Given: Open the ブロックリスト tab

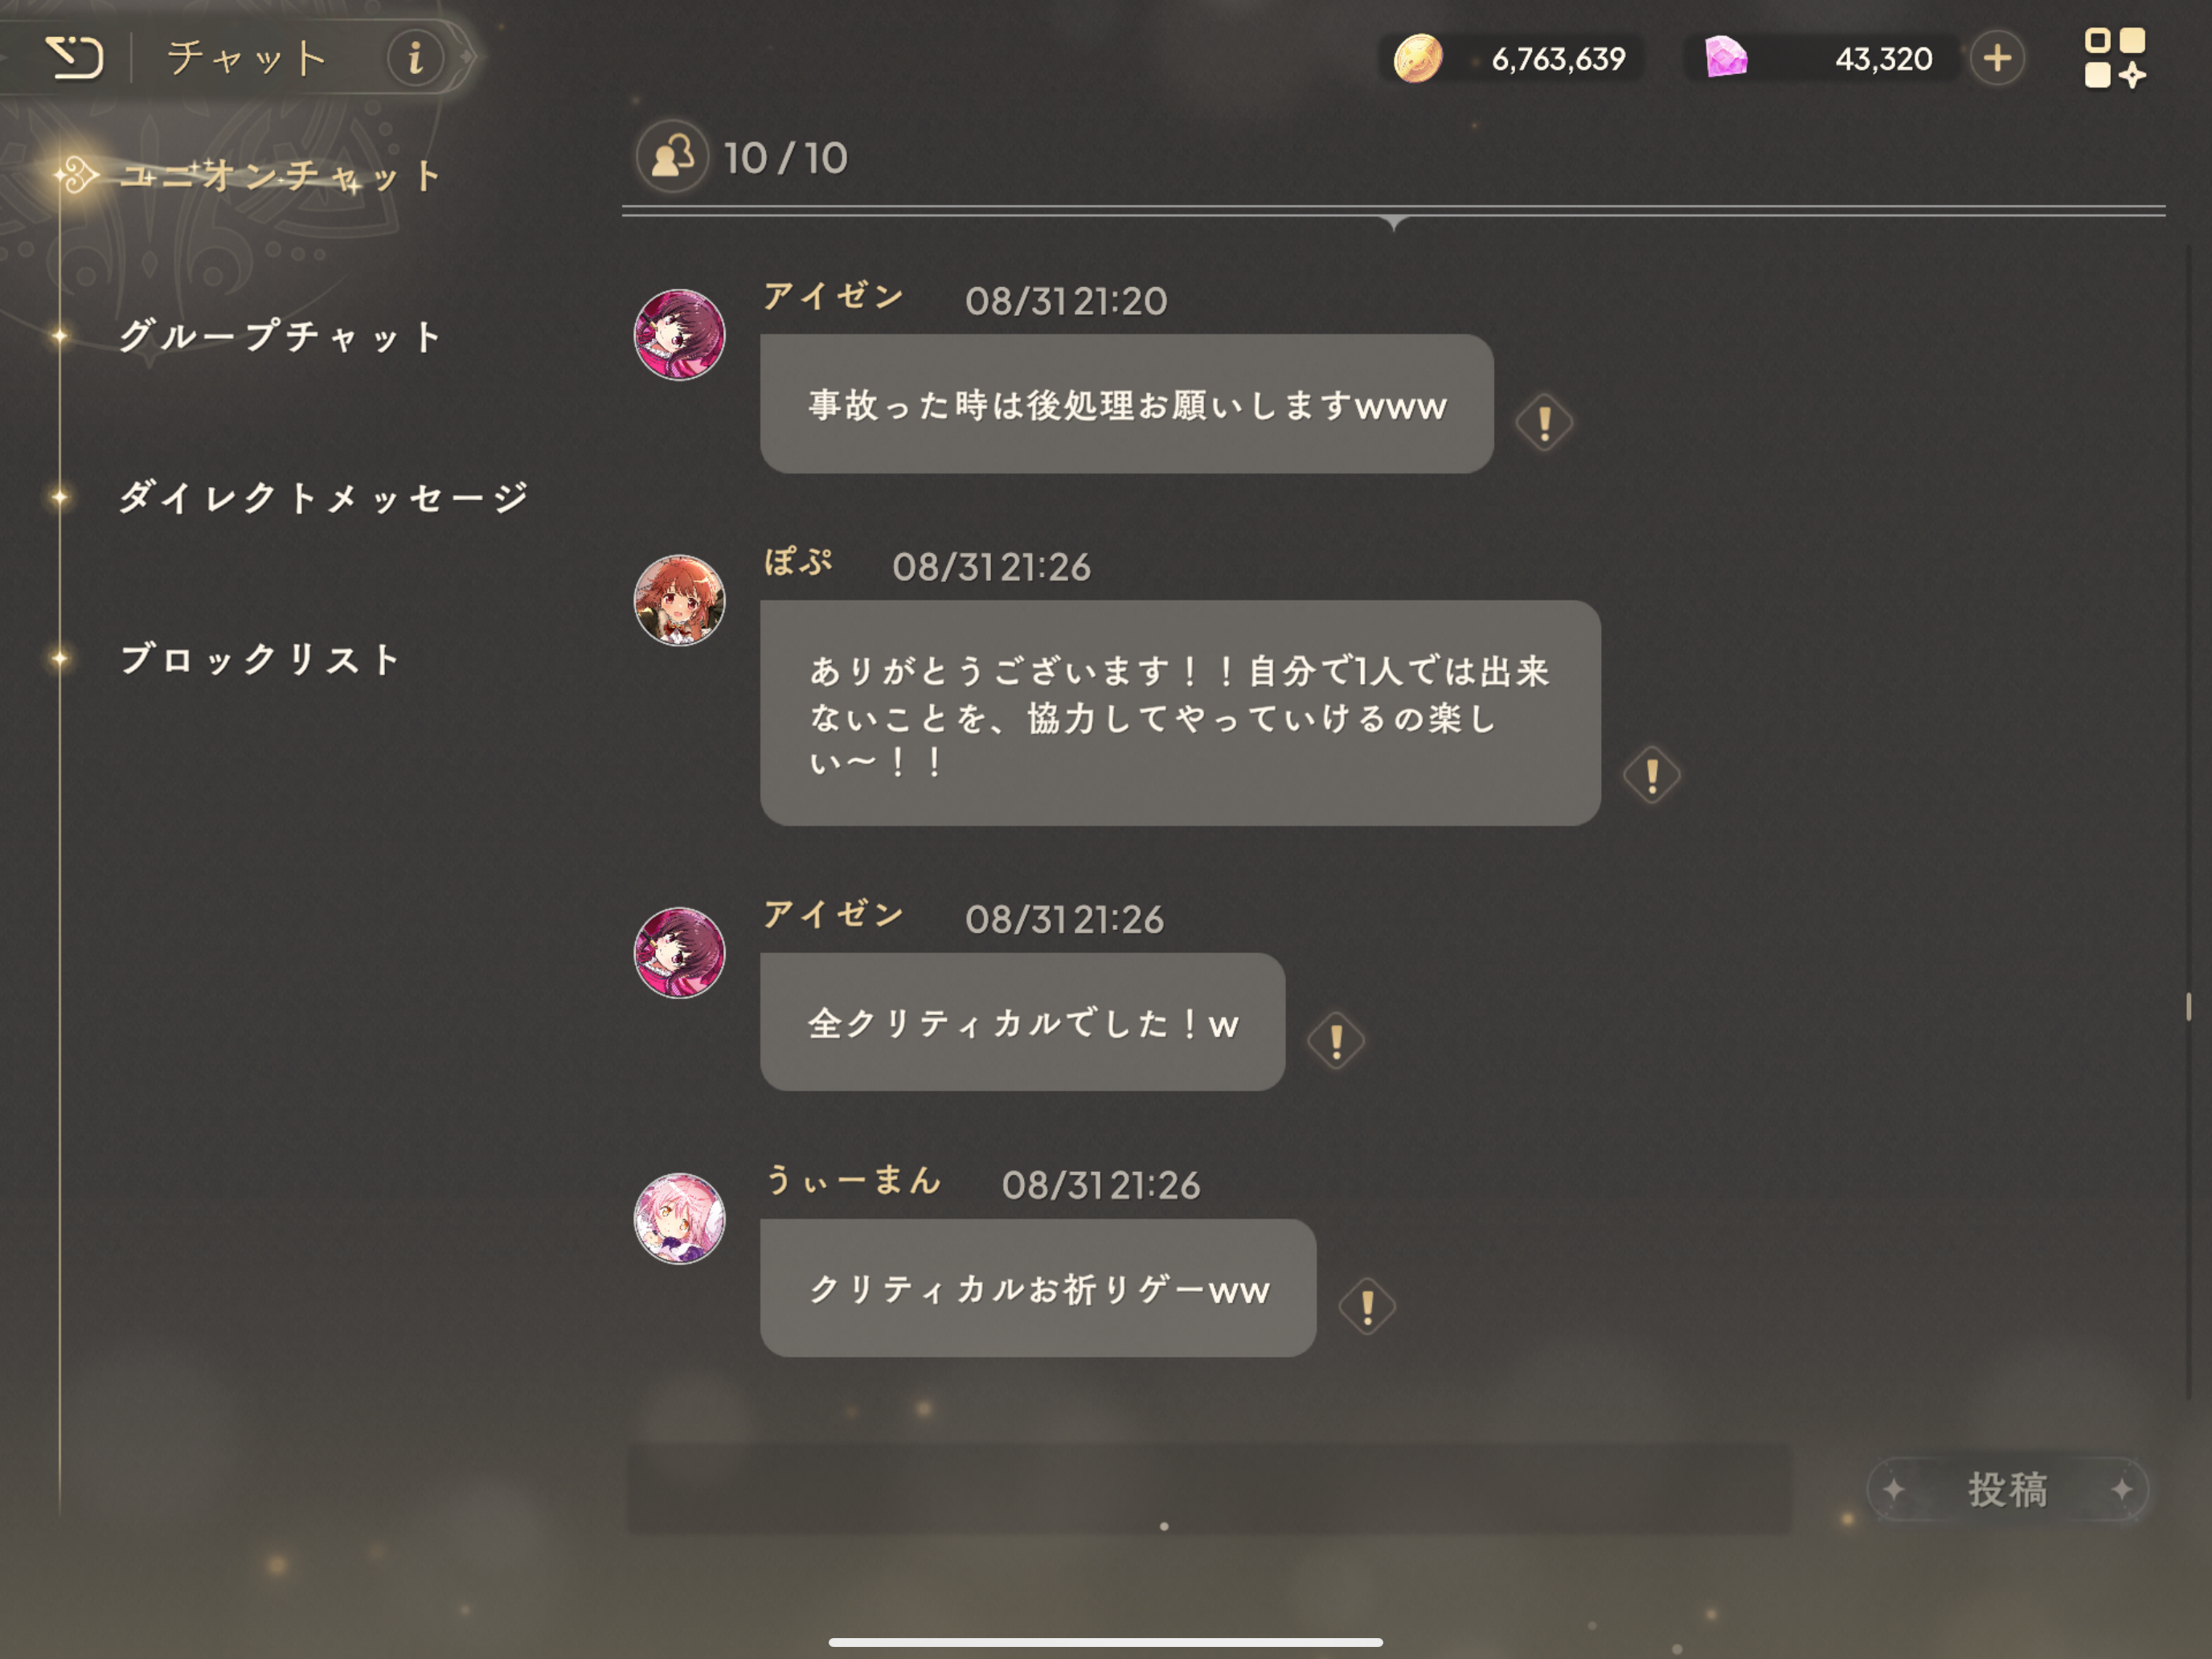Looking at the screenshot, I should pos(260,659).
